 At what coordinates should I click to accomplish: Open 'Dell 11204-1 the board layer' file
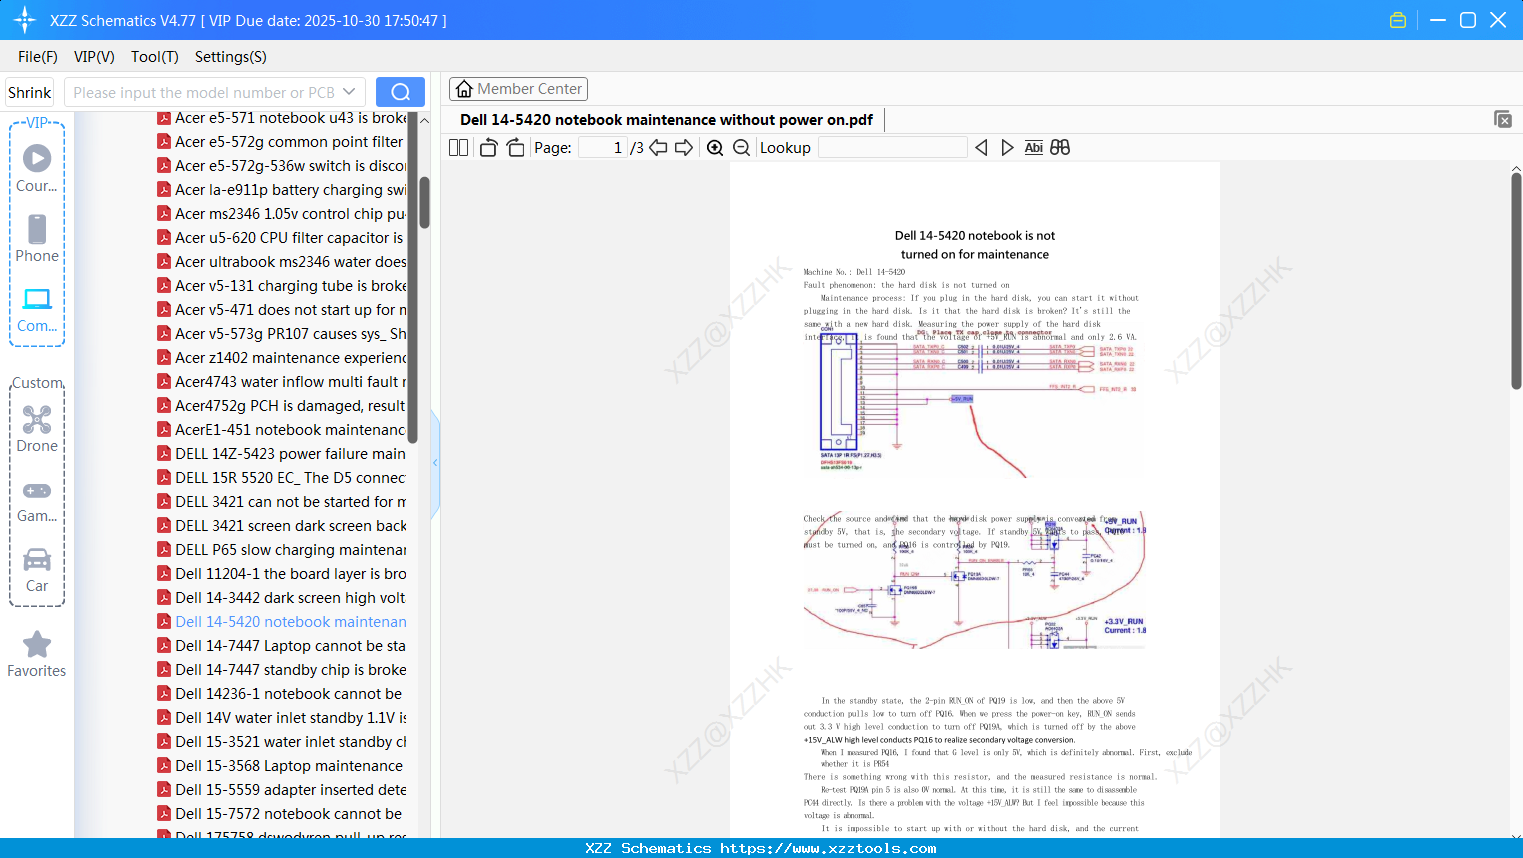point(281,574)
